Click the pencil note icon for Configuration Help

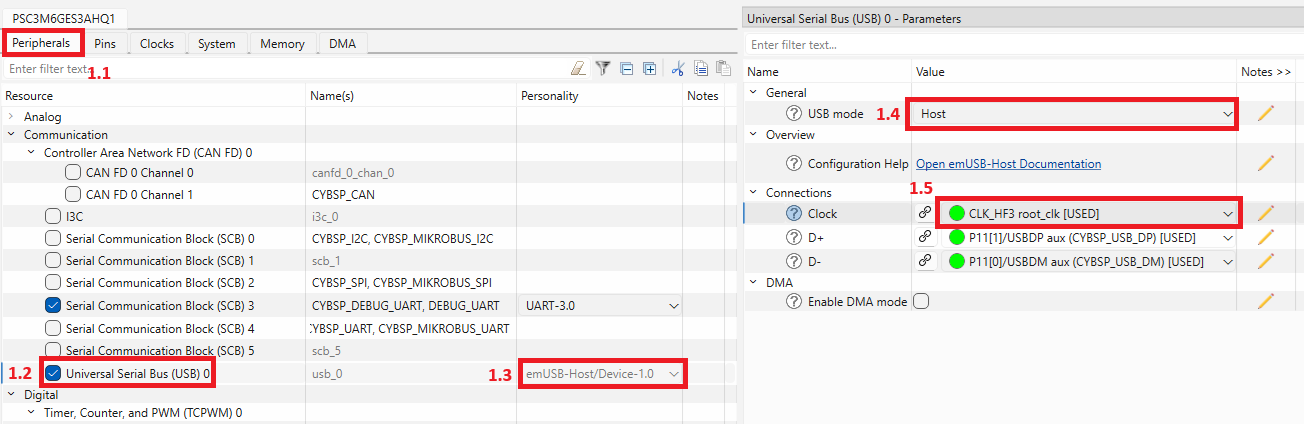(1266, 163)
